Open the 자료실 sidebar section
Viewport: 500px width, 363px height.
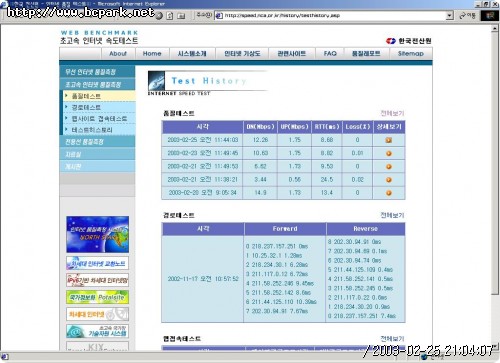(x=97, y=154)
